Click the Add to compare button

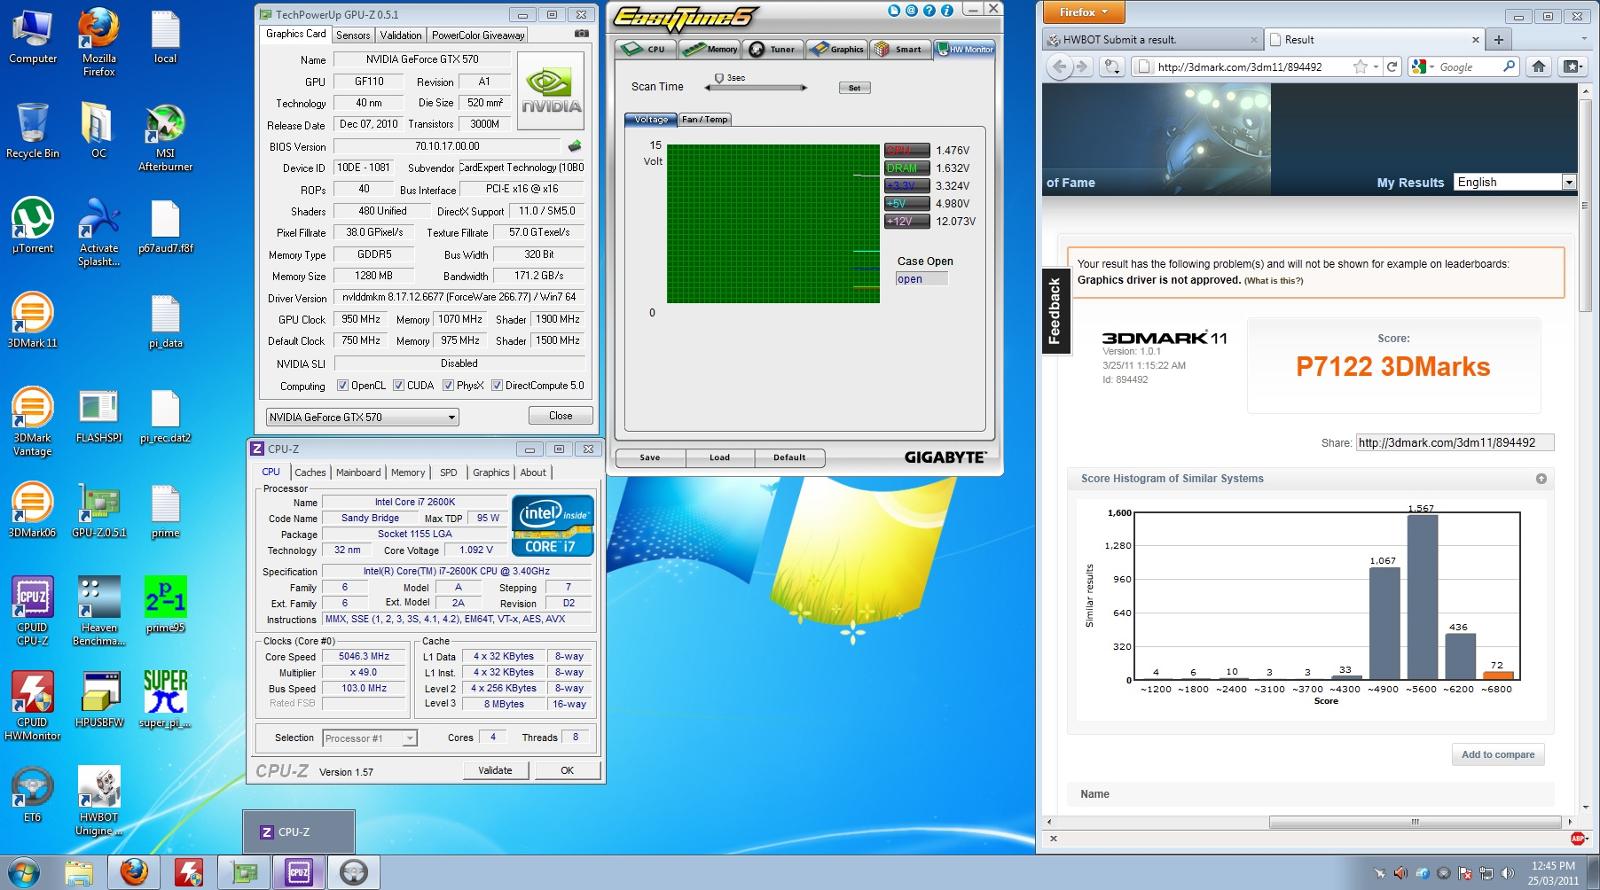(1498, 754)
